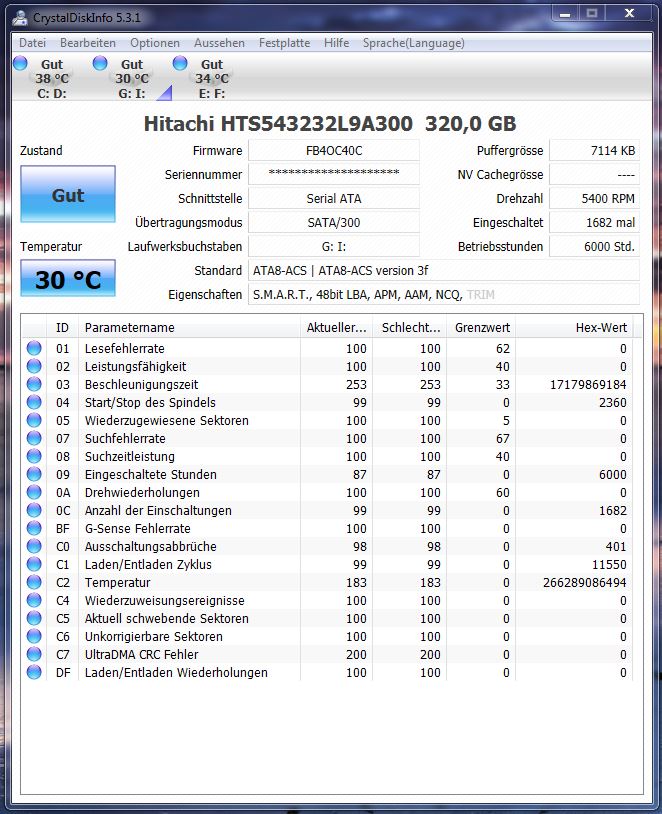Click the Eigenschaften field with S.M.A.R.T.
662x814 pixels.
tap(444, 294)
